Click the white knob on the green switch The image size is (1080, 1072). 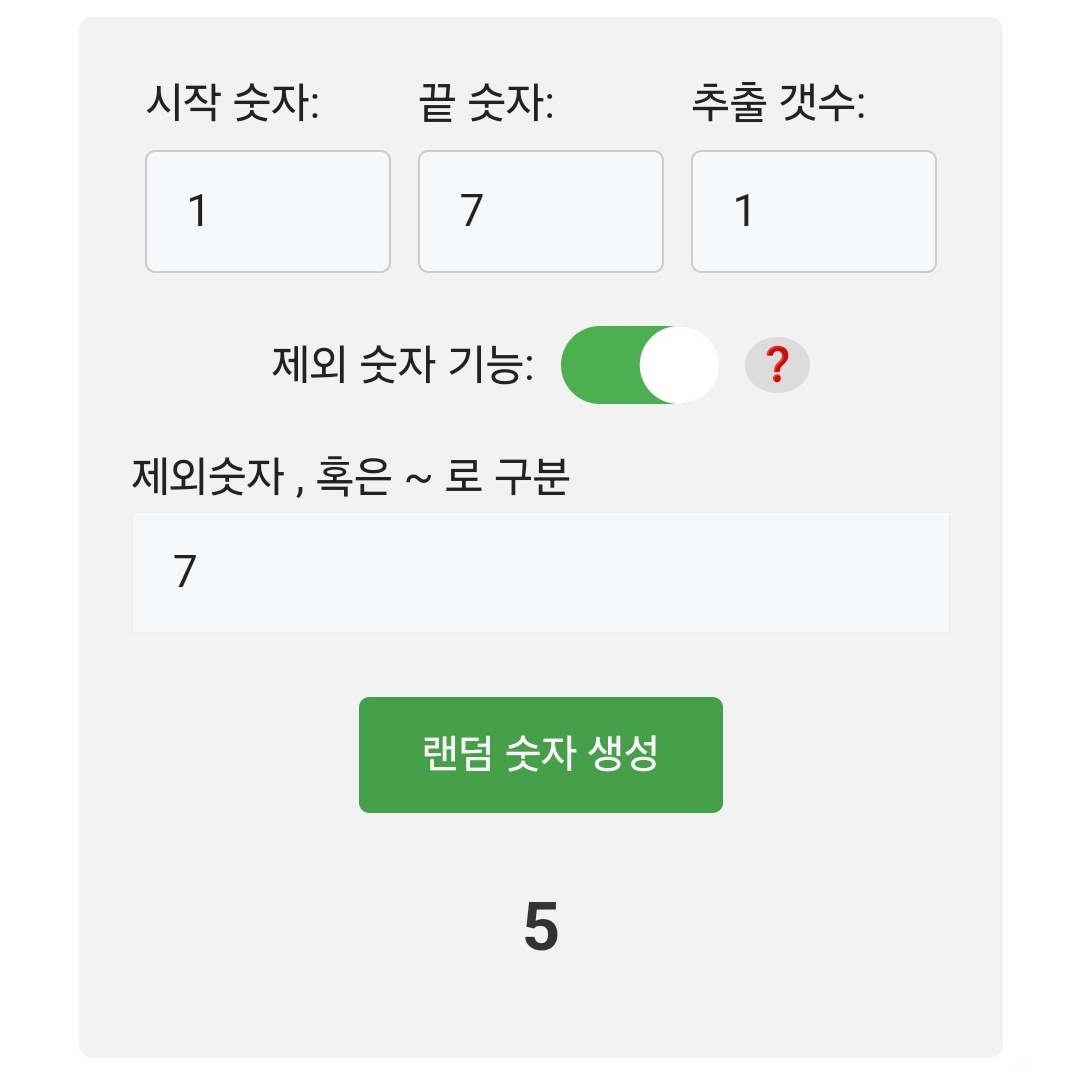[678, 365]
